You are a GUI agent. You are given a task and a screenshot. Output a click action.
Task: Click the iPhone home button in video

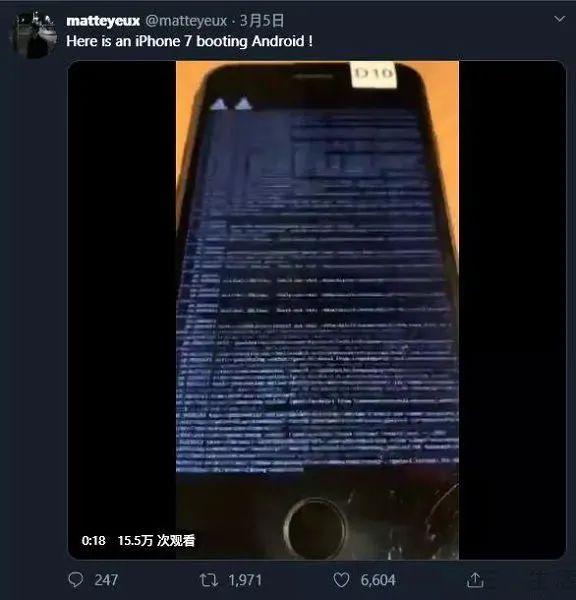click(x=315, y=529)
